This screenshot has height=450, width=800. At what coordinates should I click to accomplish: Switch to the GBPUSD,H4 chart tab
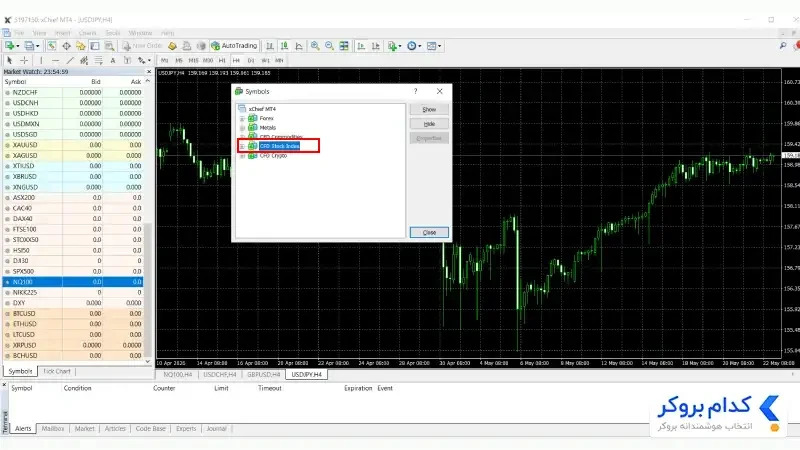[263, 374]
